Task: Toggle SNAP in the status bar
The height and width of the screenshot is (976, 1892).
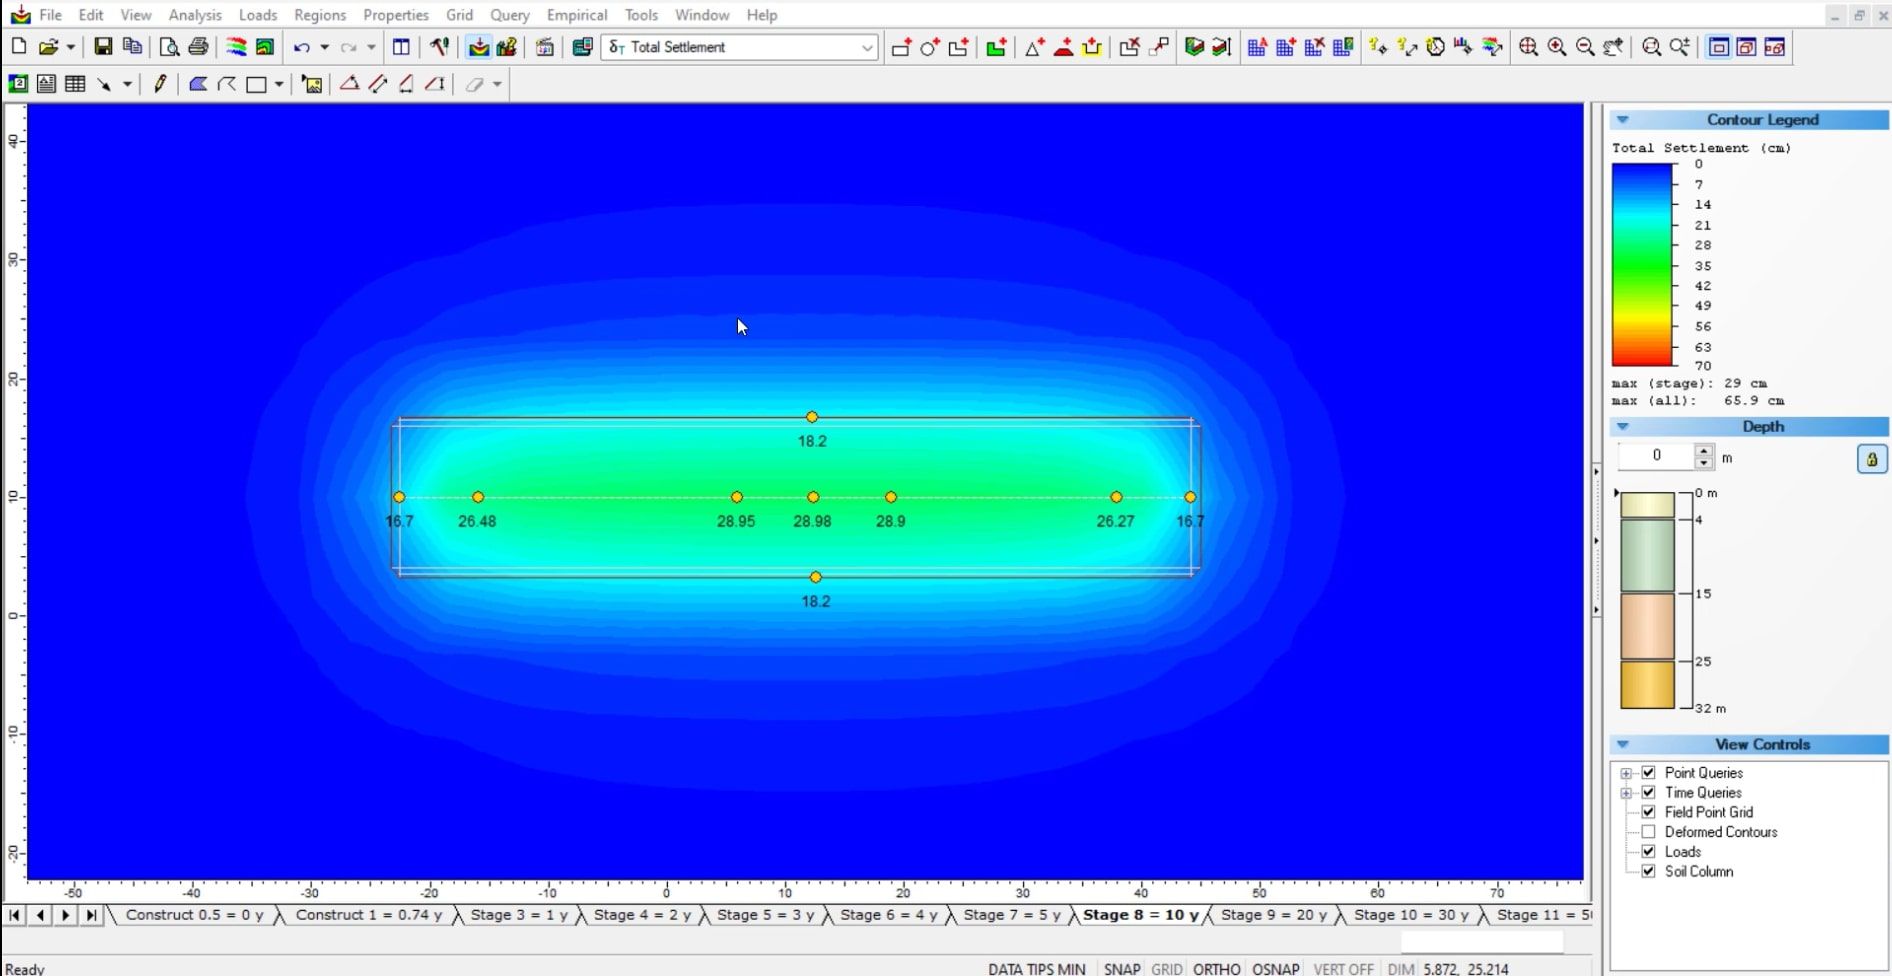Action: 1121,968
